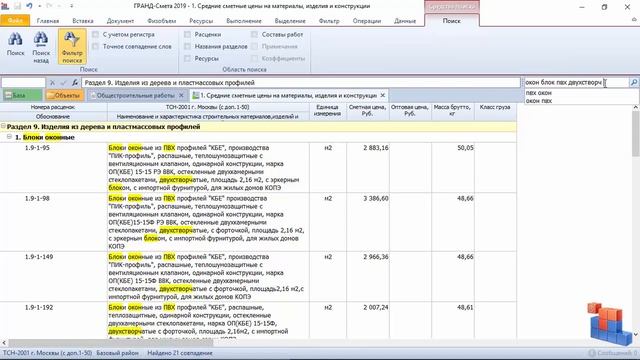Switch to the Главная ribbon tab
Viewport: 640px width, 360px height.
coord(48,21)
